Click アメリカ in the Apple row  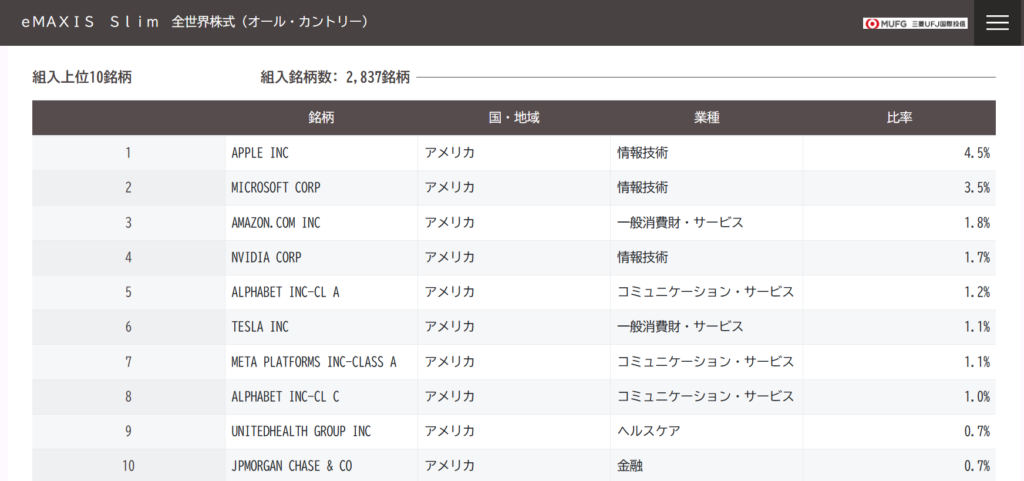pos(450,153)
